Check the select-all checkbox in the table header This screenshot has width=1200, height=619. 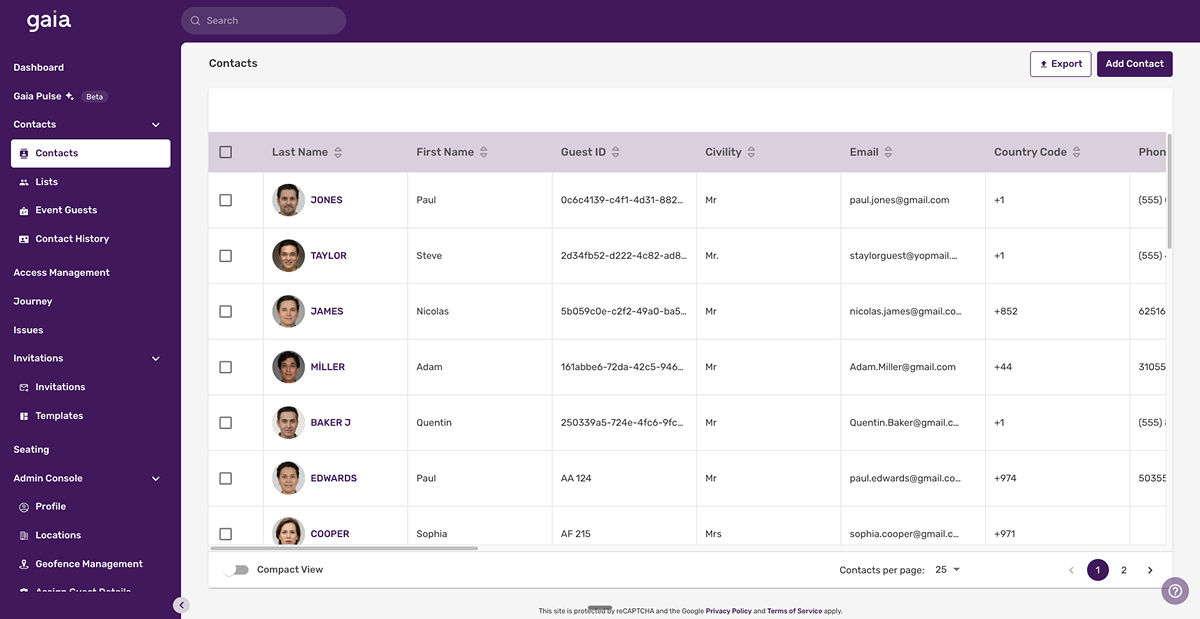click(x=225, y=151)
